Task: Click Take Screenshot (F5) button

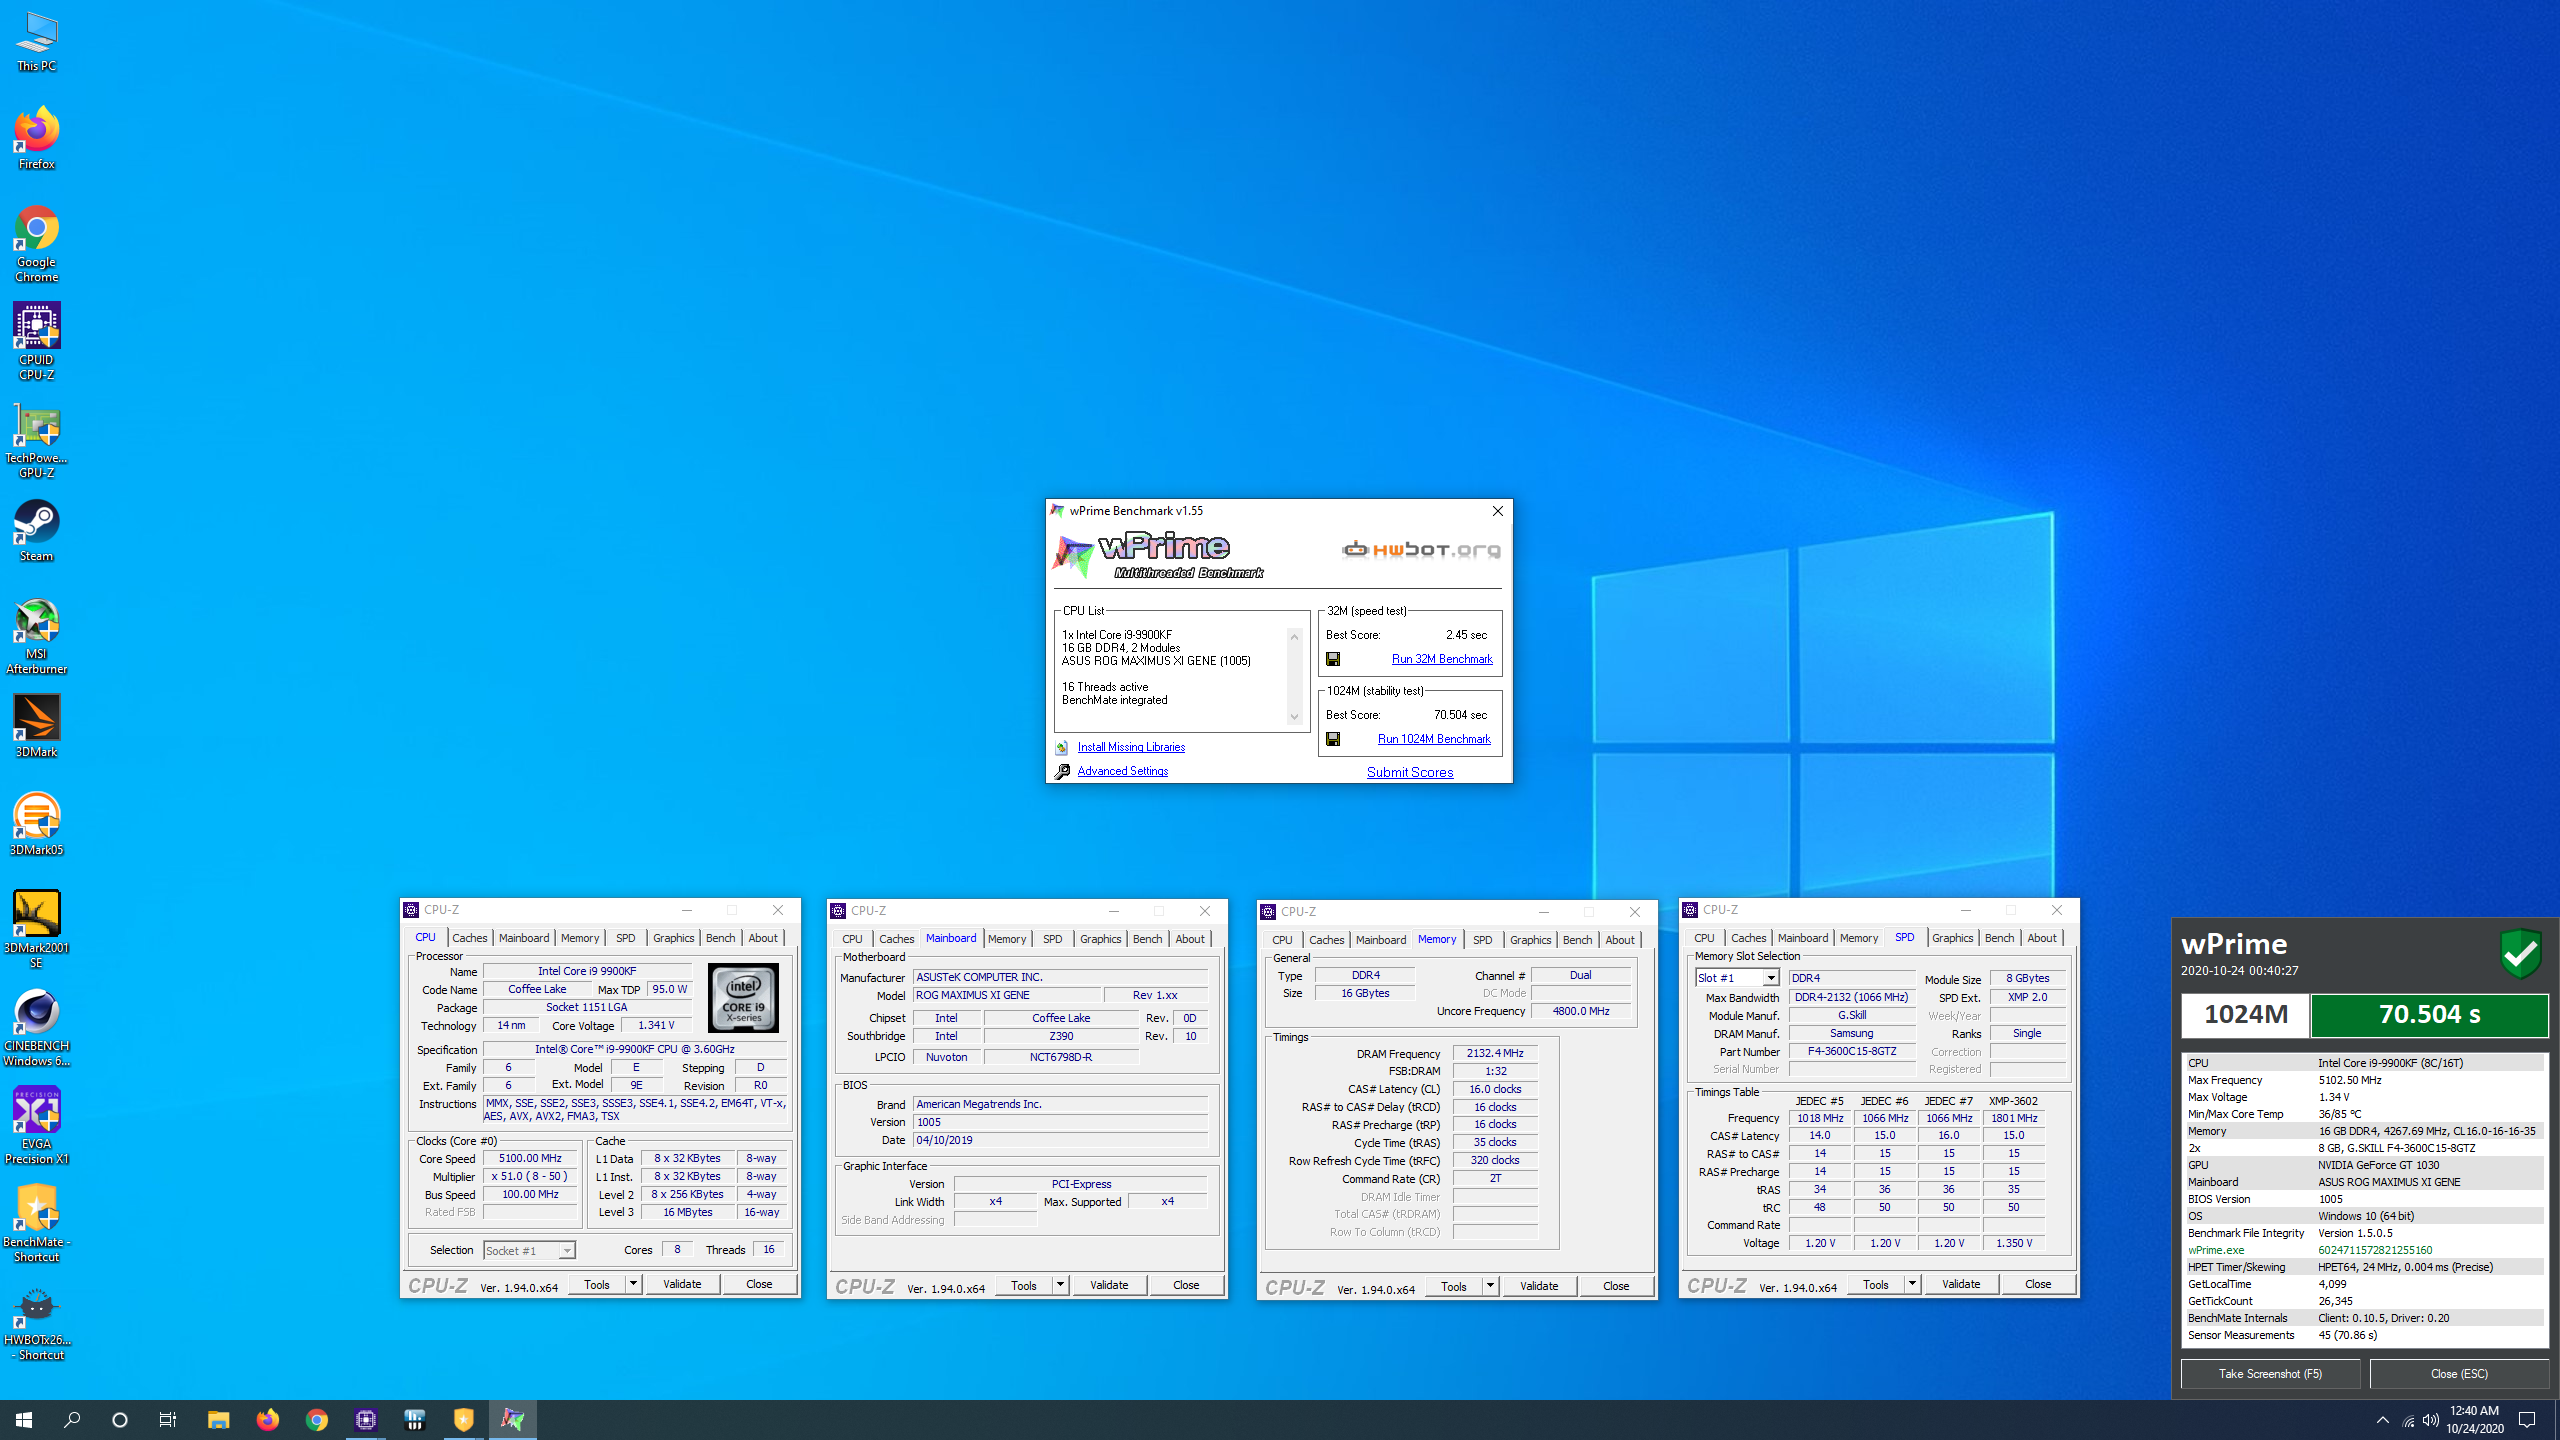Action: [2270, 1374]
